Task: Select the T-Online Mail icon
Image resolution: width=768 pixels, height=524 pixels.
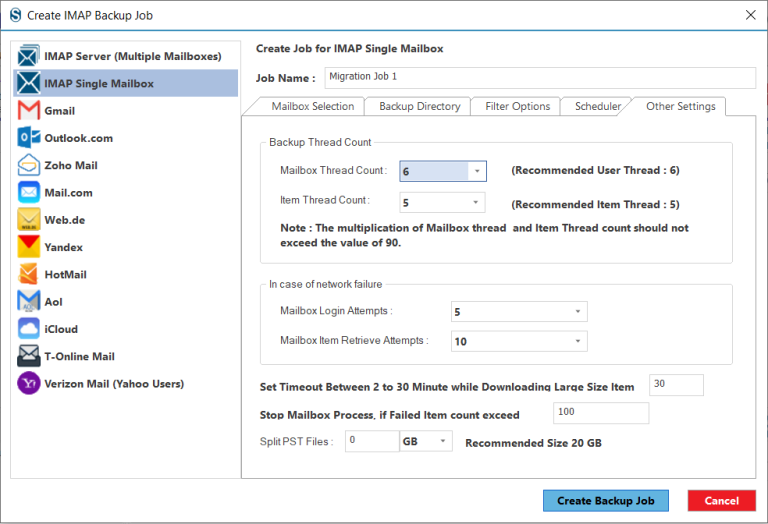Action: pyautogui.click(x=28, y=356)
